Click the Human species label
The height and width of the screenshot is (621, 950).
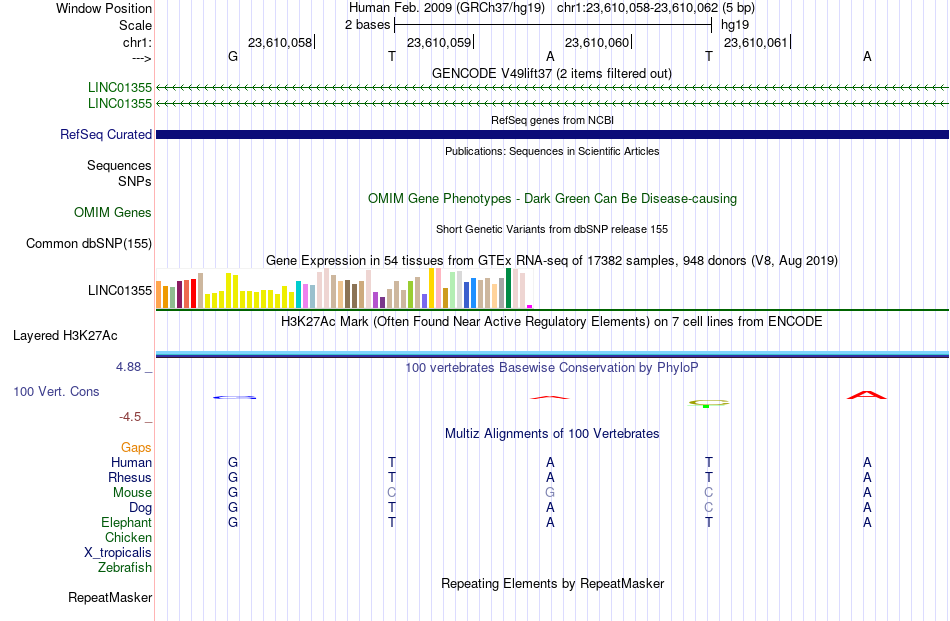coord(131,462)
